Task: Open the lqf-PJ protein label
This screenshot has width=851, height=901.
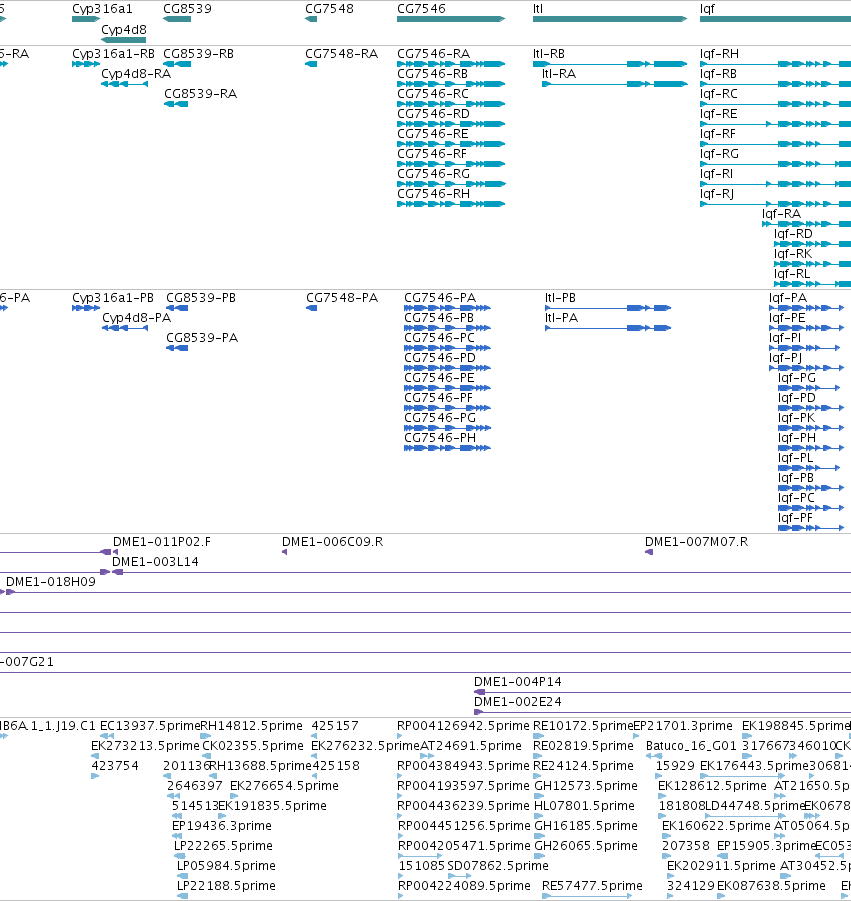Action: click(x=785, y=358)
